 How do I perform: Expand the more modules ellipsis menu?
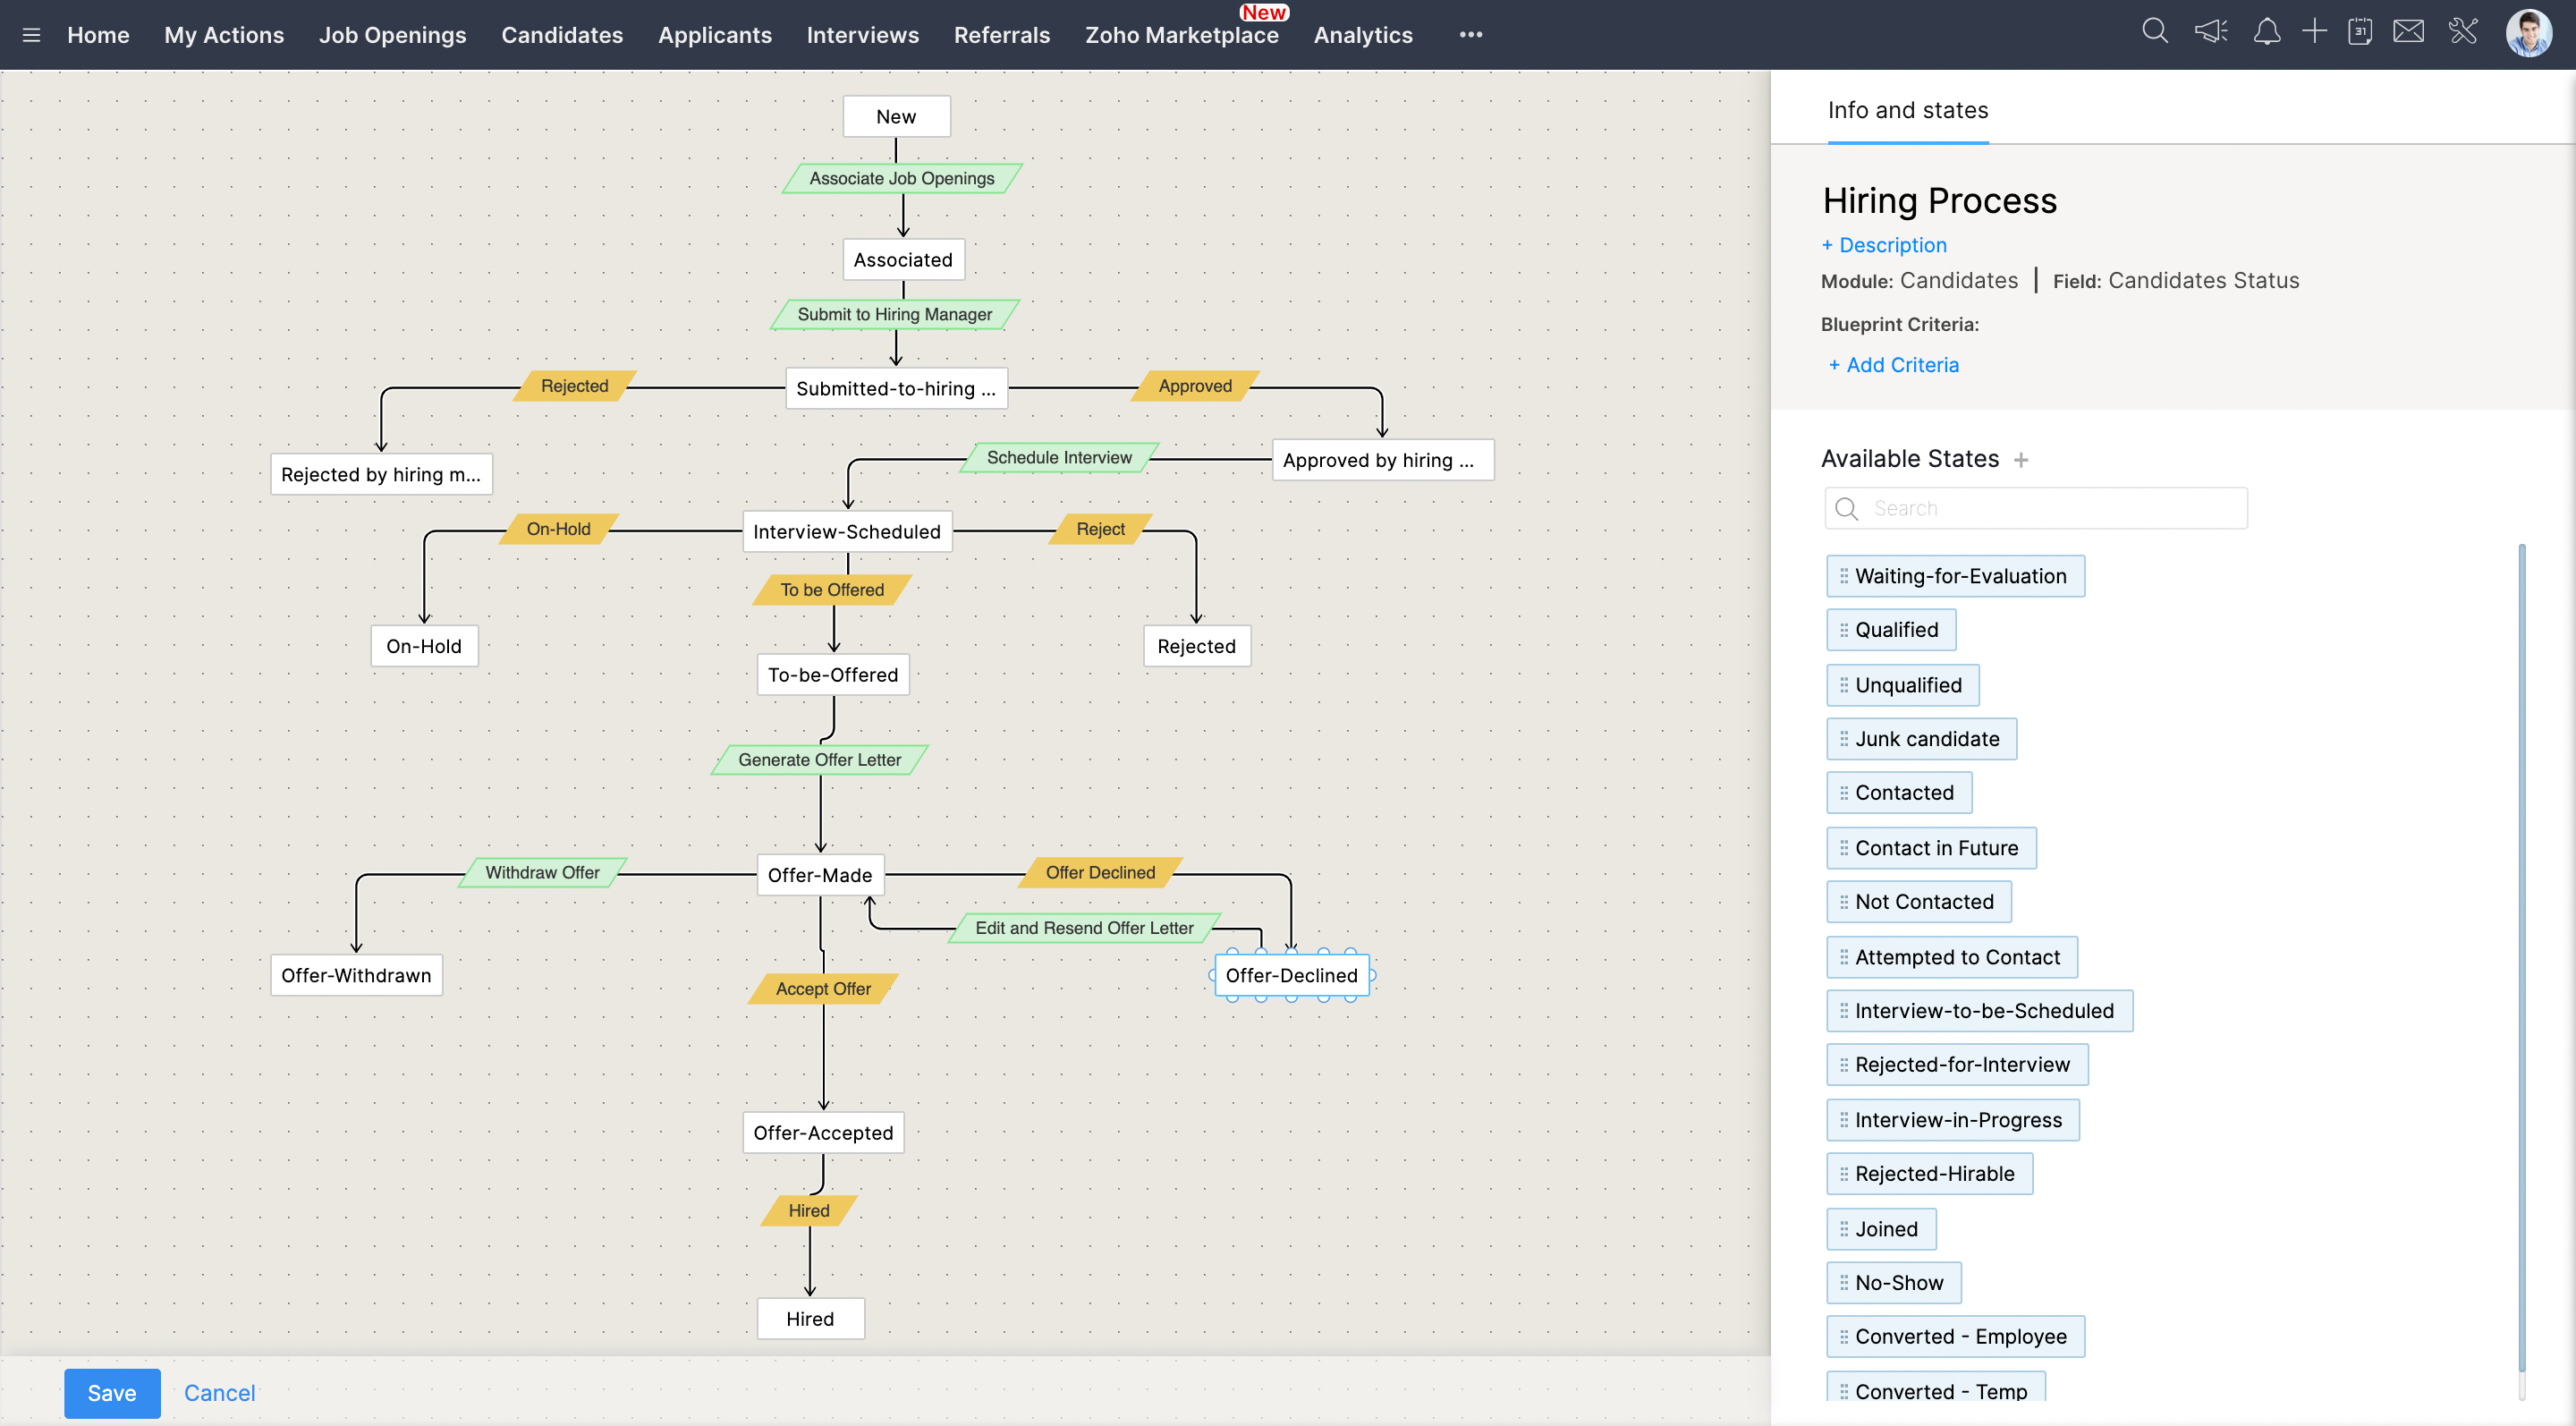point(1470,35)
